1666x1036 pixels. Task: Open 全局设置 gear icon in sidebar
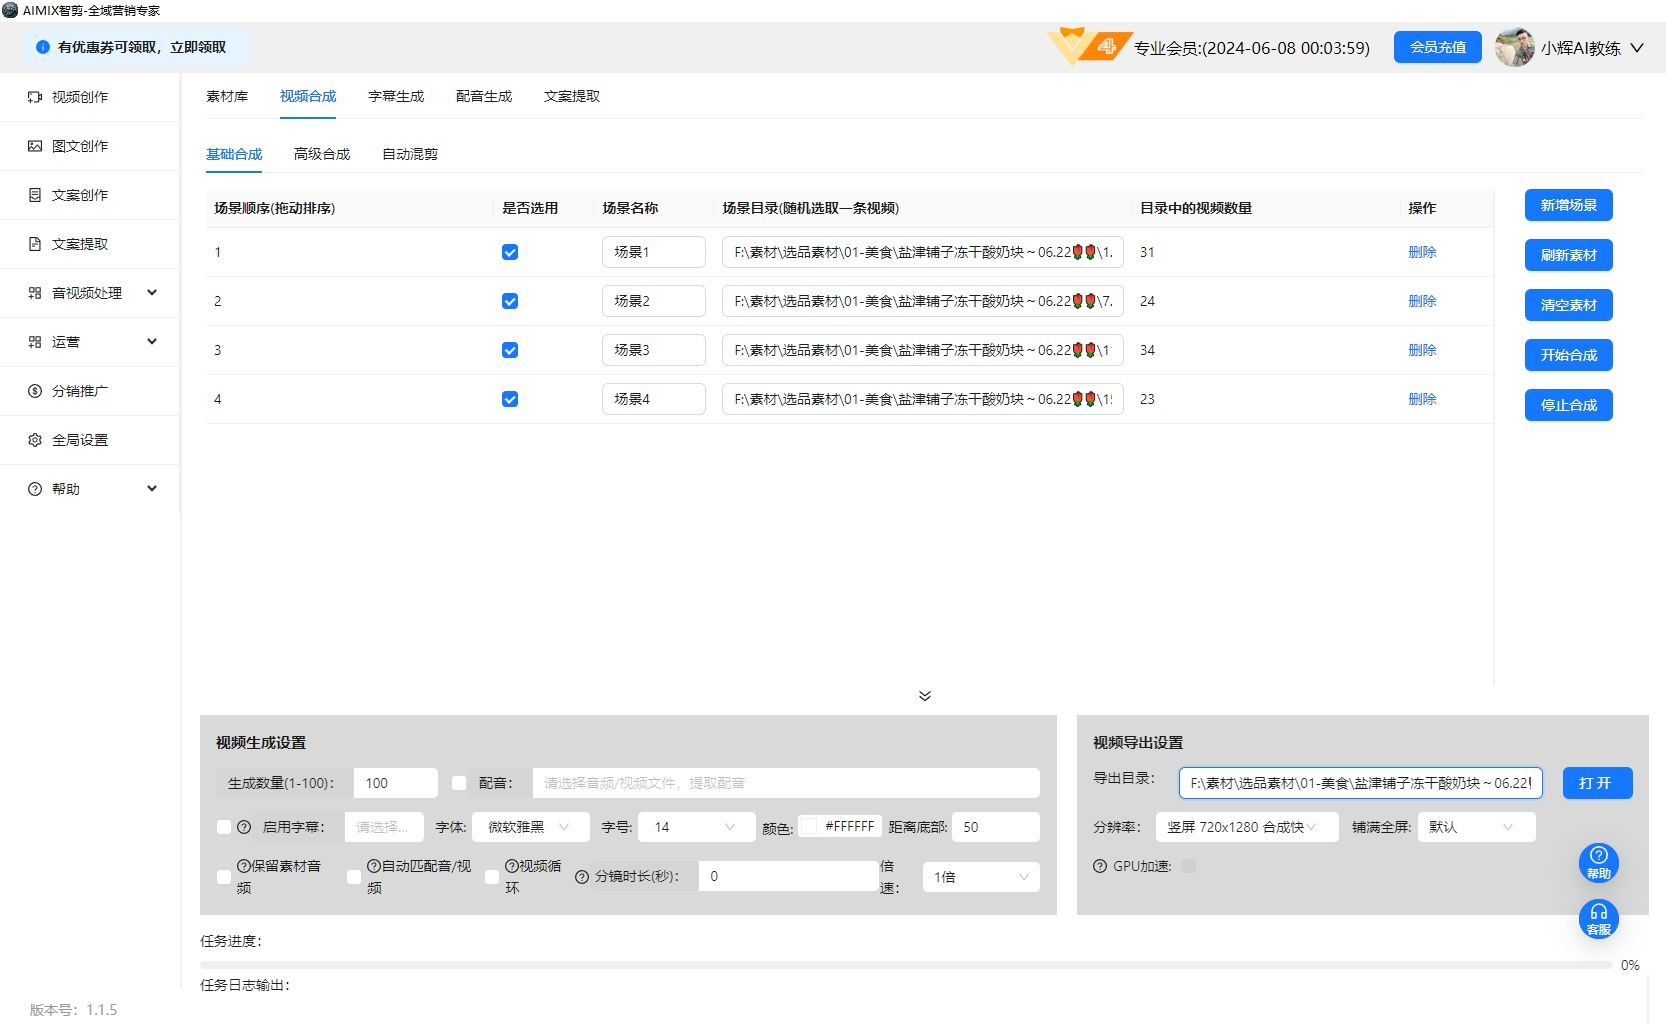pyautogui.click(x=35, y=440)
